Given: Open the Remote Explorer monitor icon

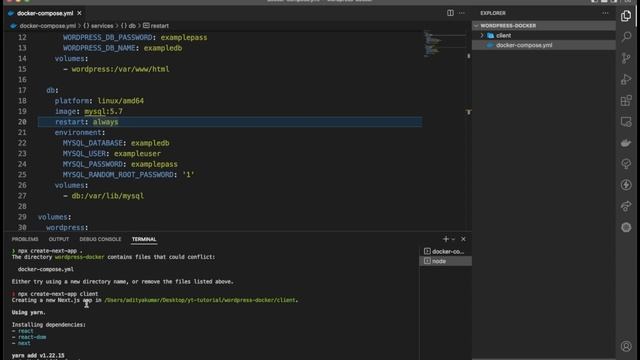Looking at the screenshot, I should [626, 122].
